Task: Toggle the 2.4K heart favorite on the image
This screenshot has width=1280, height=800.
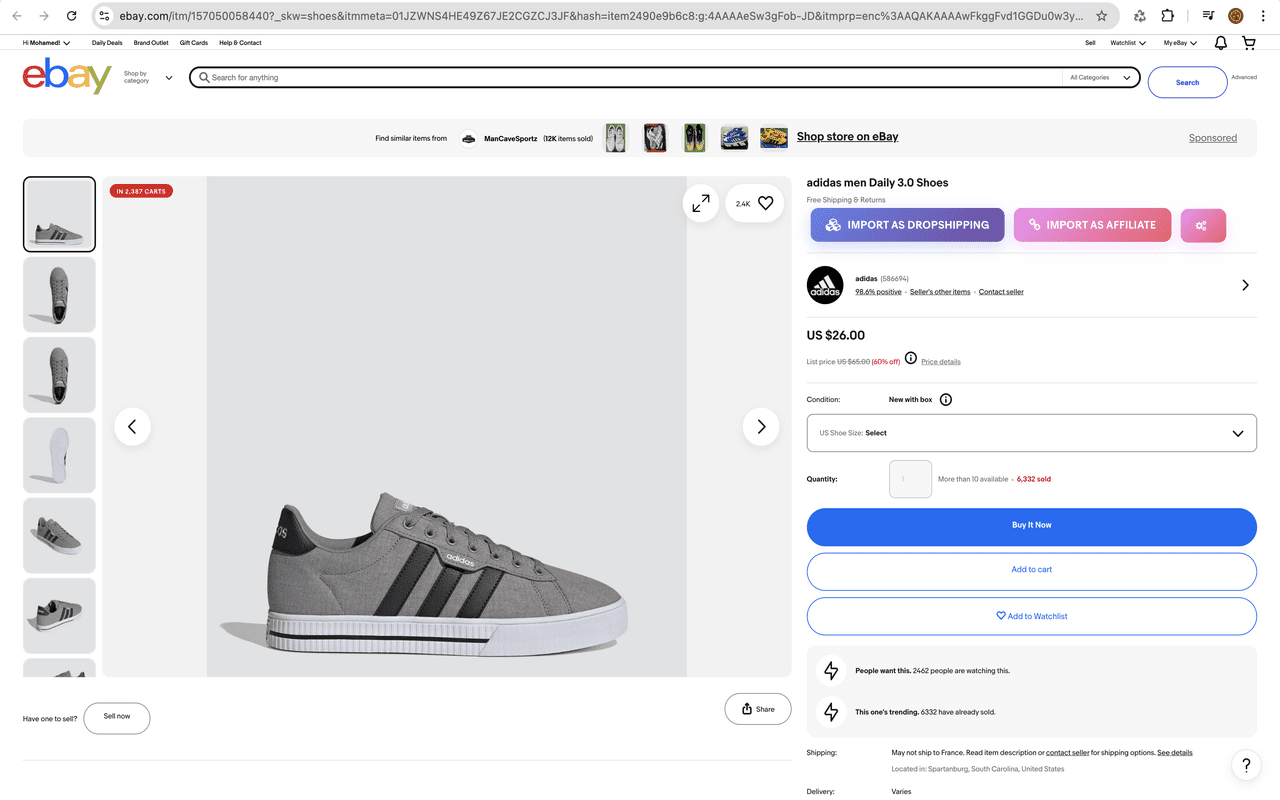Action: click(765, 203)
